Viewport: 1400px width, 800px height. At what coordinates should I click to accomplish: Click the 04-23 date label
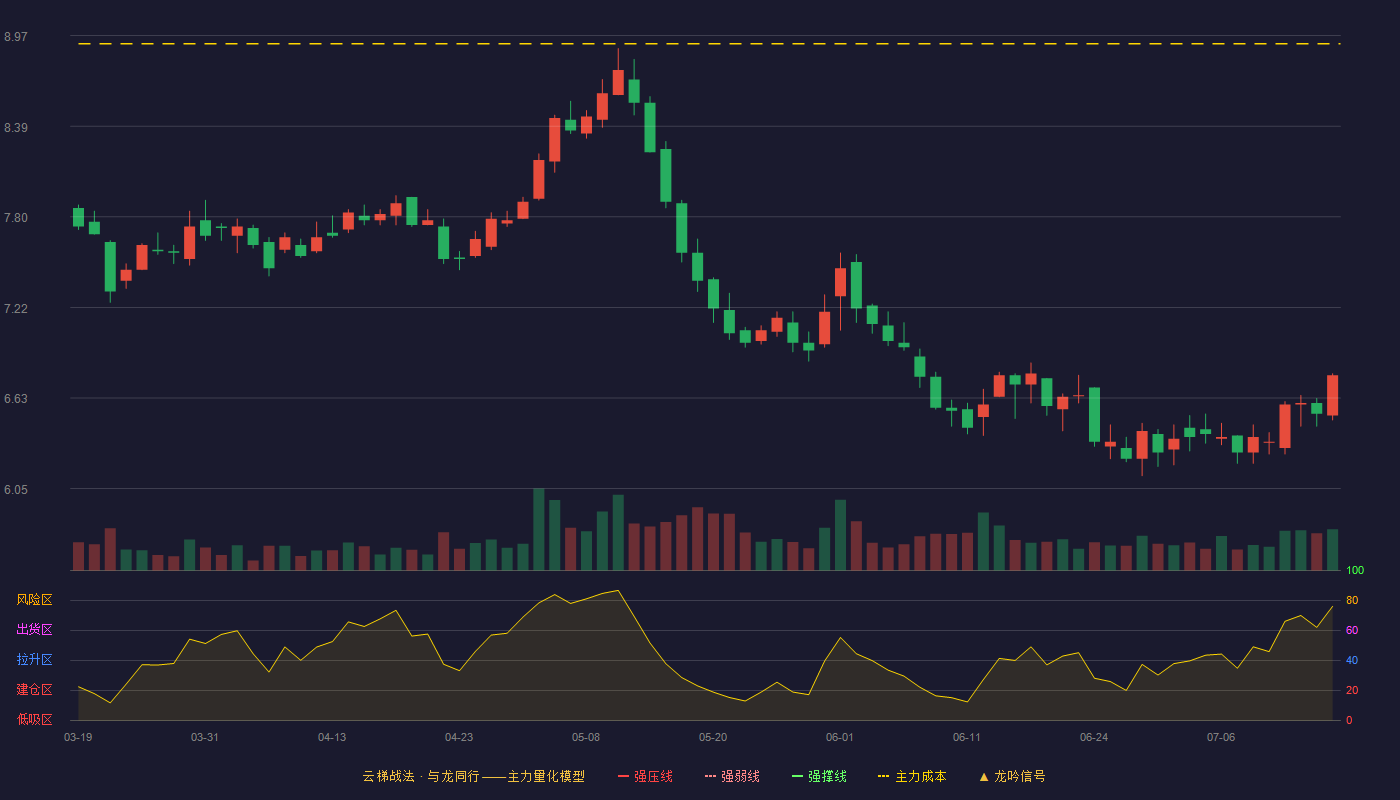point(459,737)
